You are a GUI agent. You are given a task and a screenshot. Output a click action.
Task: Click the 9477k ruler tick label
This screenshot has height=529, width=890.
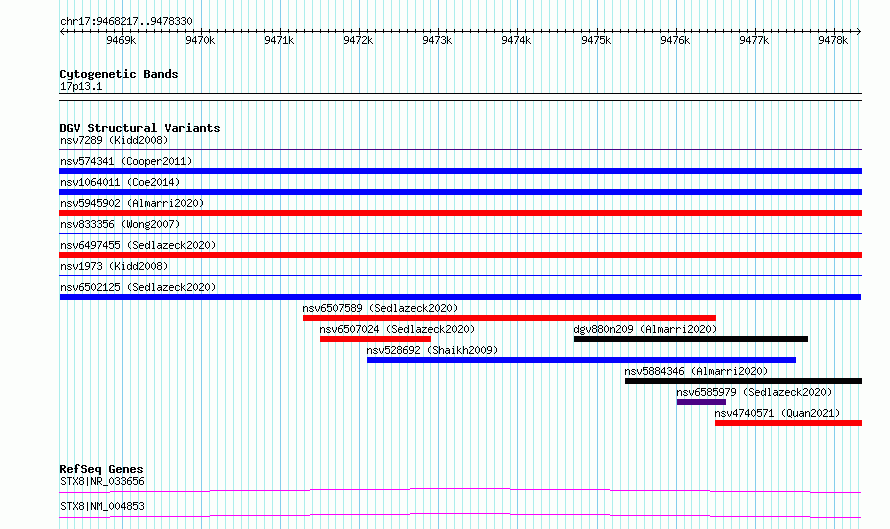[754, 40]
